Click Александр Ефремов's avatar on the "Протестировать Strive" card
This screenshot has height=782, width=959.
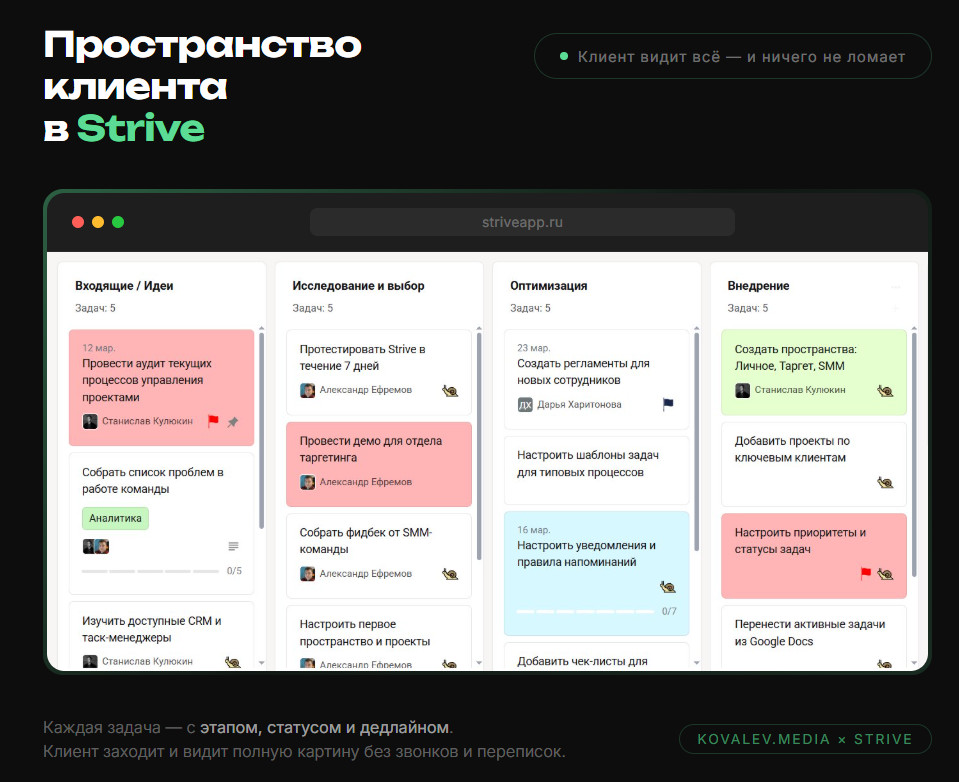point(307,390)
